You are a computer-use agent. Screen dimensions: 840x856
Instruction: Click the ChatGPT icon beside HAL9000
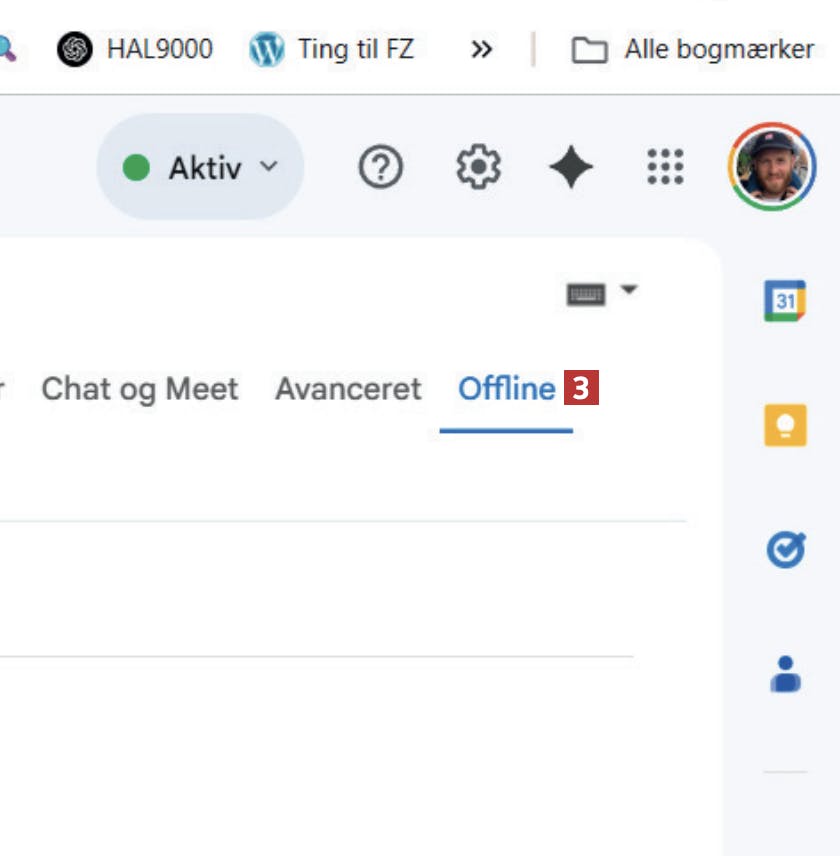click(x=75, y=49)
